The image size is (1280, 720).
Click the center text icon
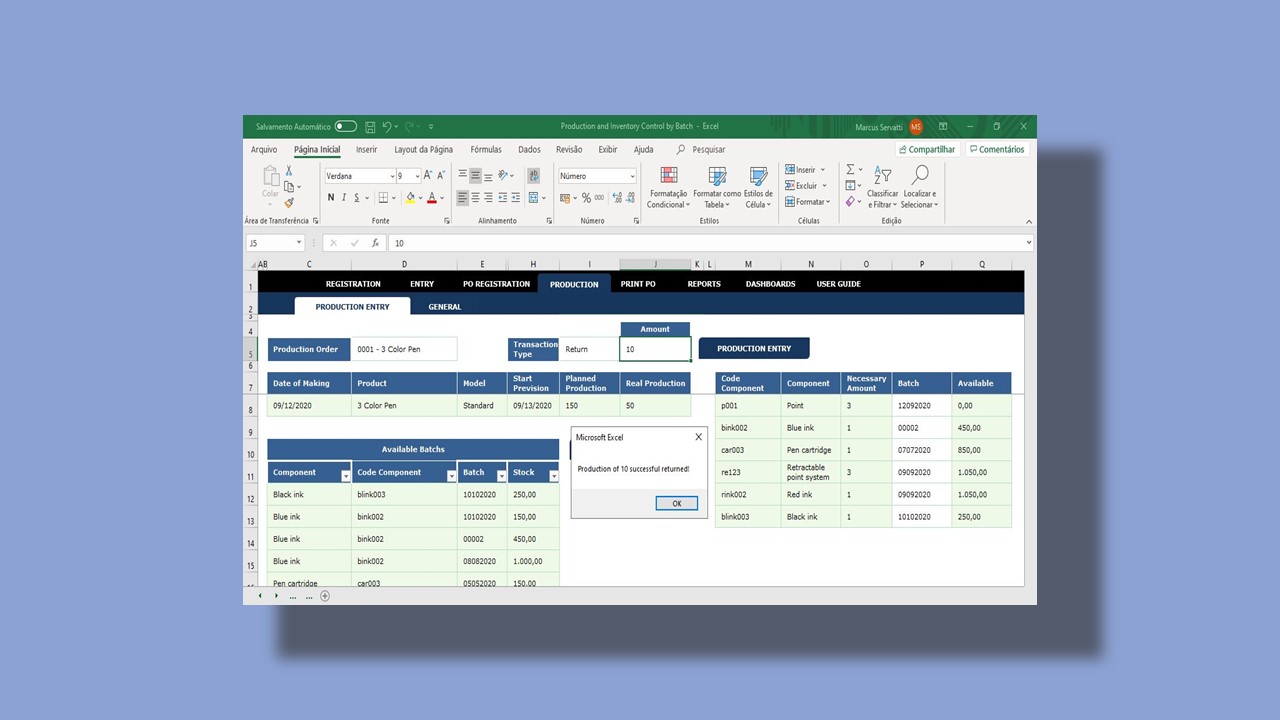pos(476,198)
